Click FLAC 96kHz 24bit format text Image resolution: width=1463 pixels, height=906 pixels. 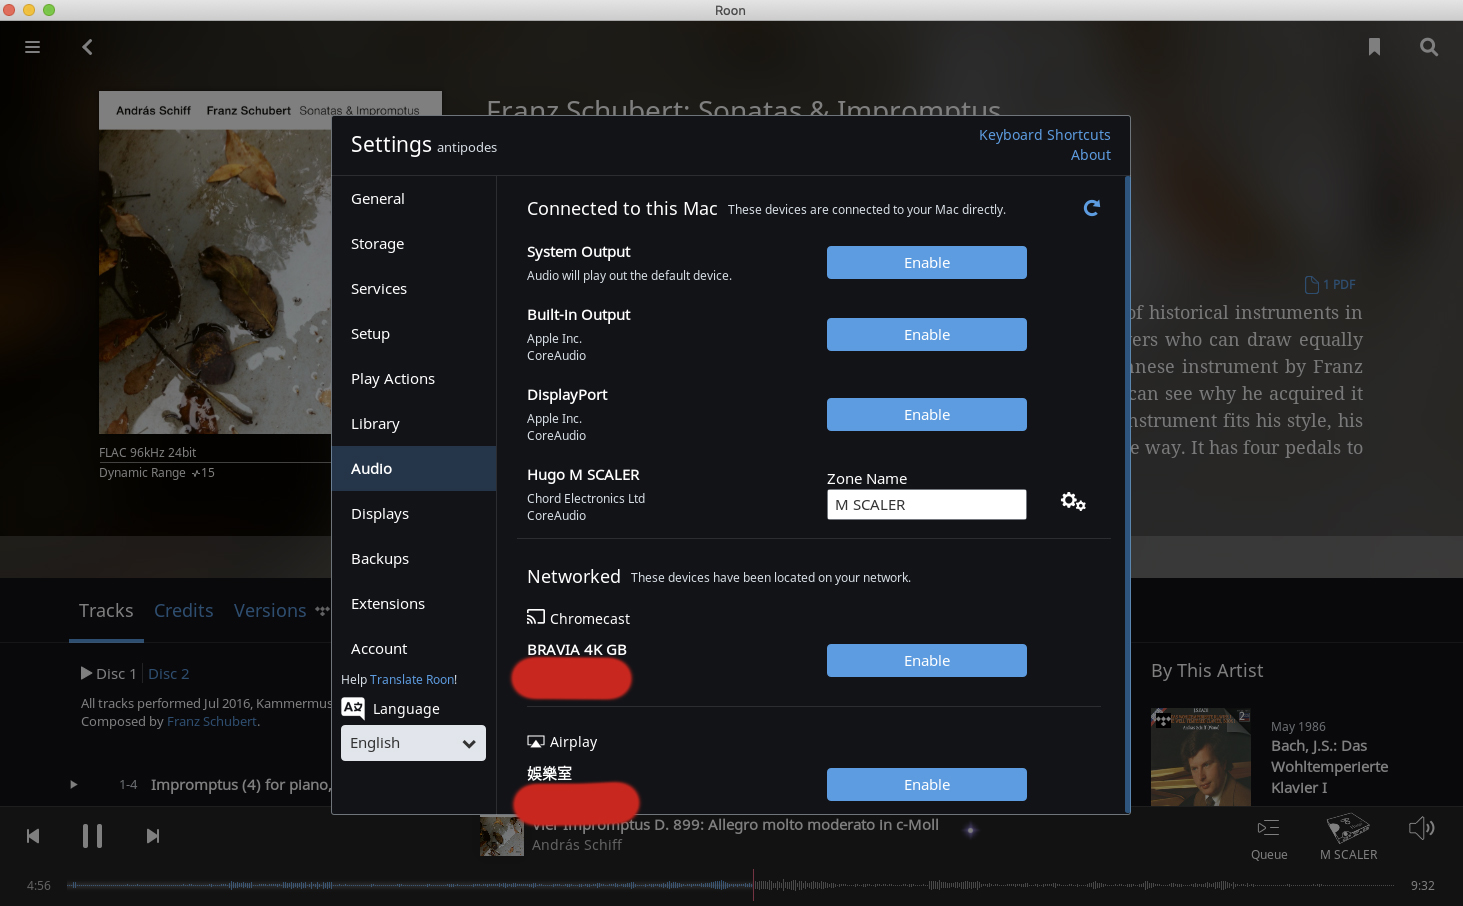(147, 452)
